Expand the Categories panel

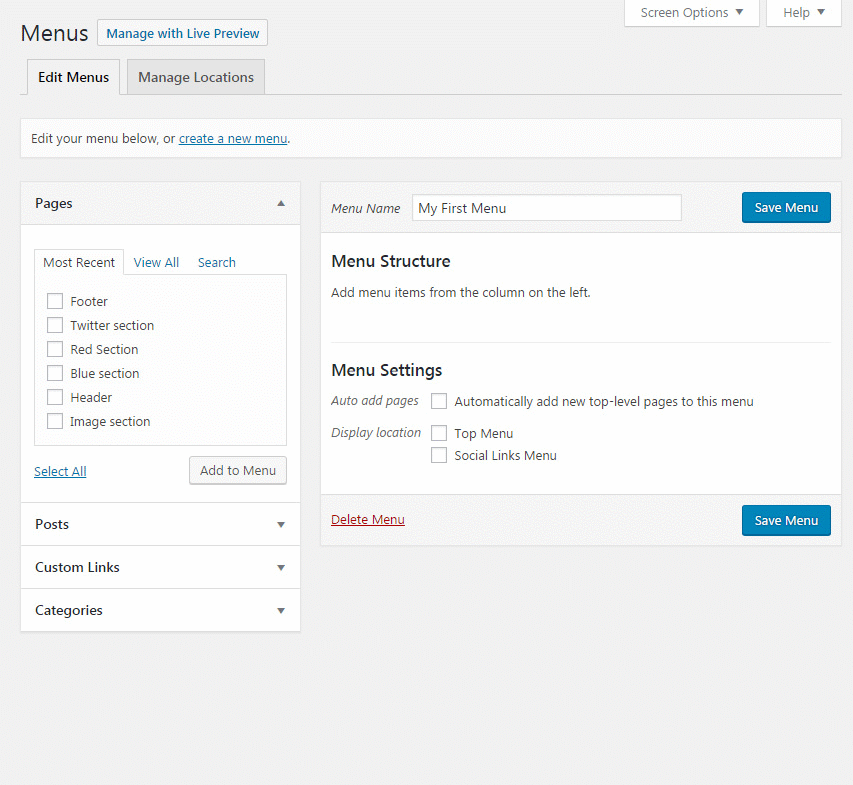pyautogui.click(x=281, y=610)
